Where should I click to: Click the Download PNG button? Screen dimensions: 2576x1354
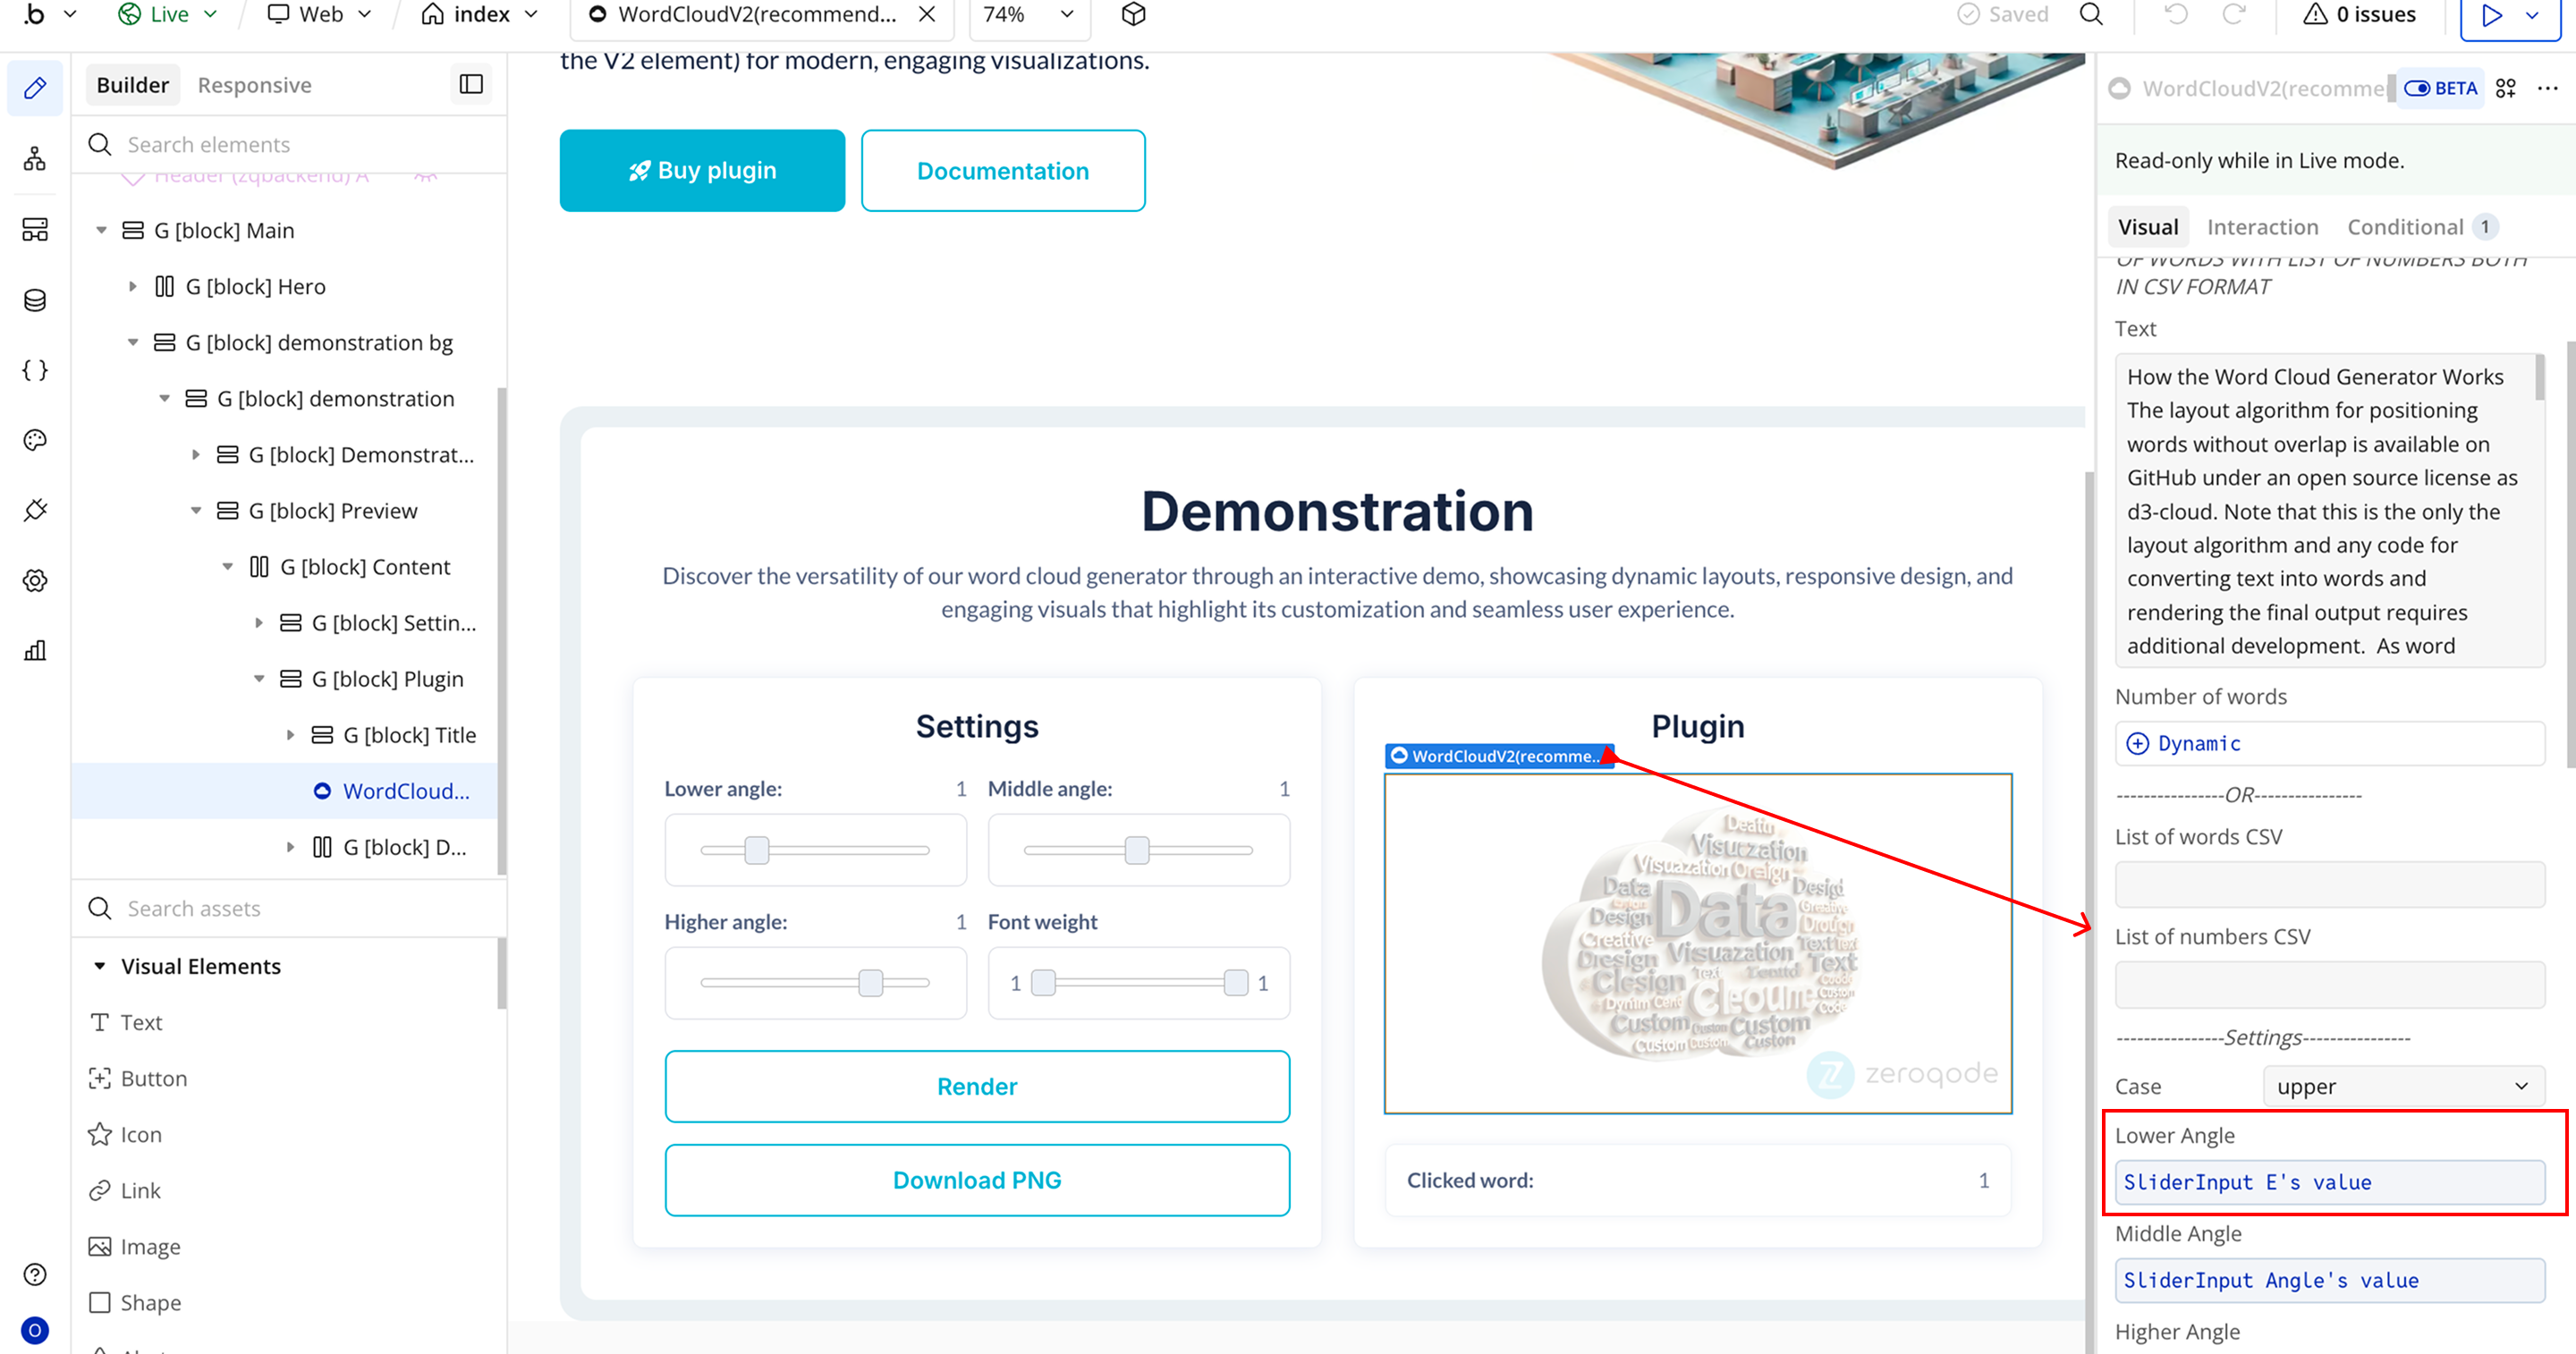pos(976,1180)
